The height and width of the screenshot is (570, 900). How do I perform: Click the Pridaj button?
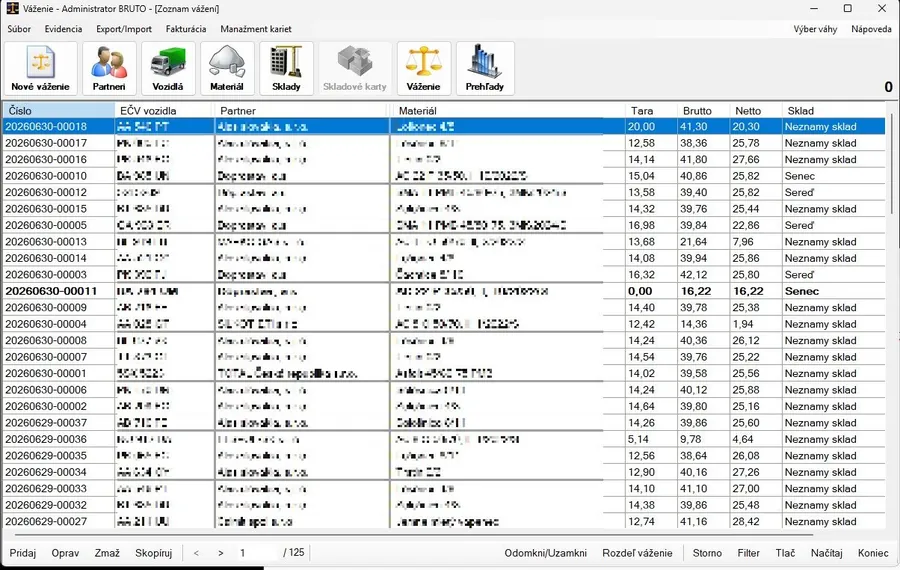(x=22, y=553)
